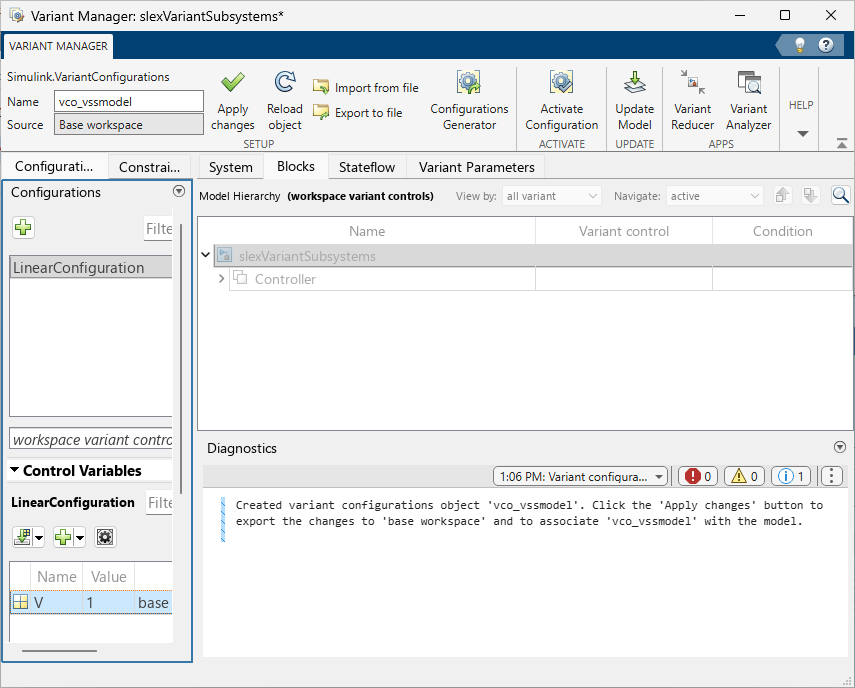The image size is (855, 688).
Task: Click the control variable options gear icon
Action: 105,537
